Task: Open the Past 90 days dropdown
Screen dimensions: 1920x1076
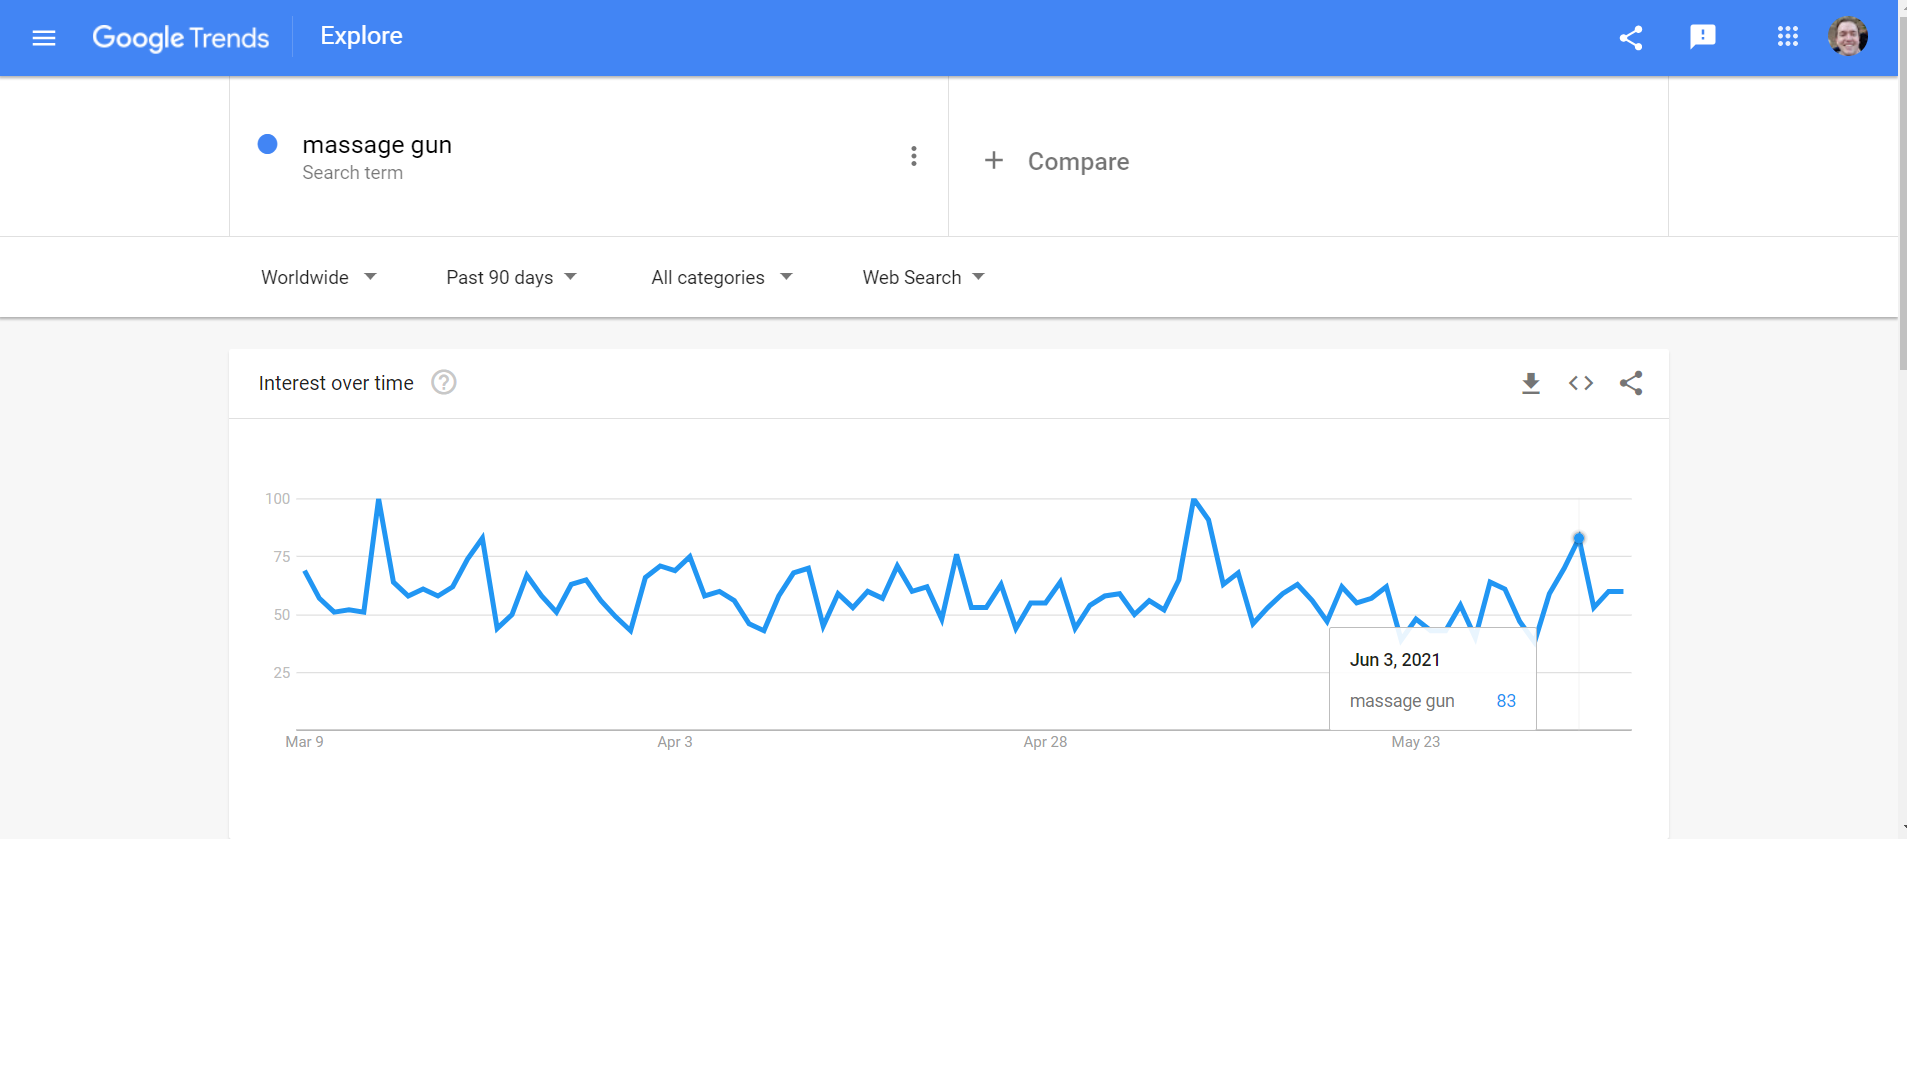Action: pos(511,278)
